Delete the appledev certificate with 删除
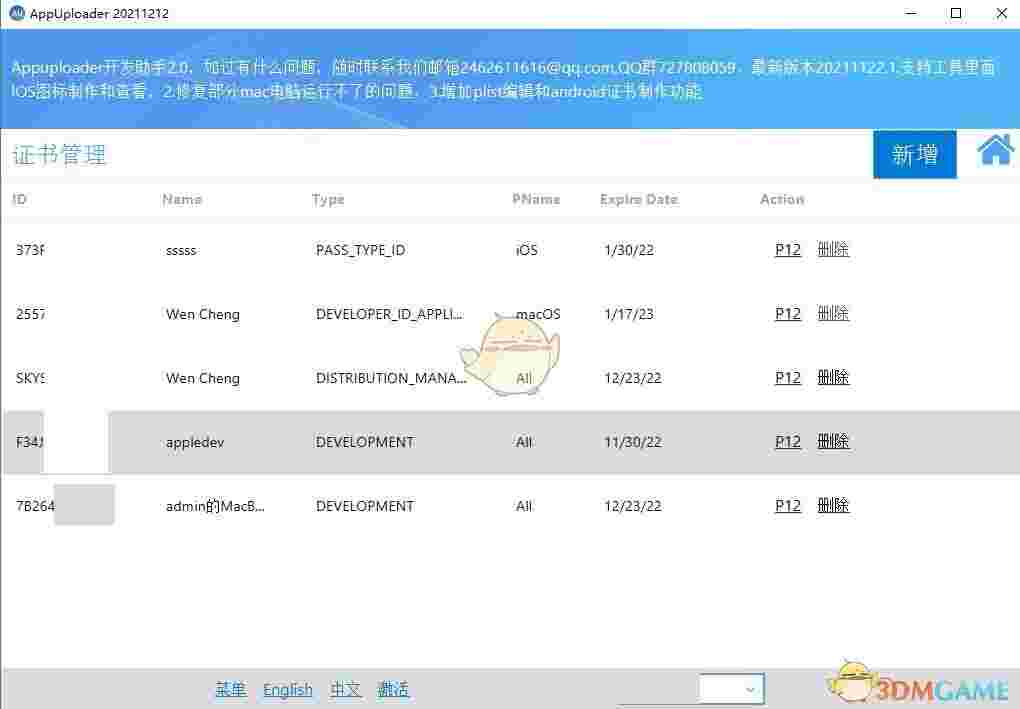 click(833, 441)
